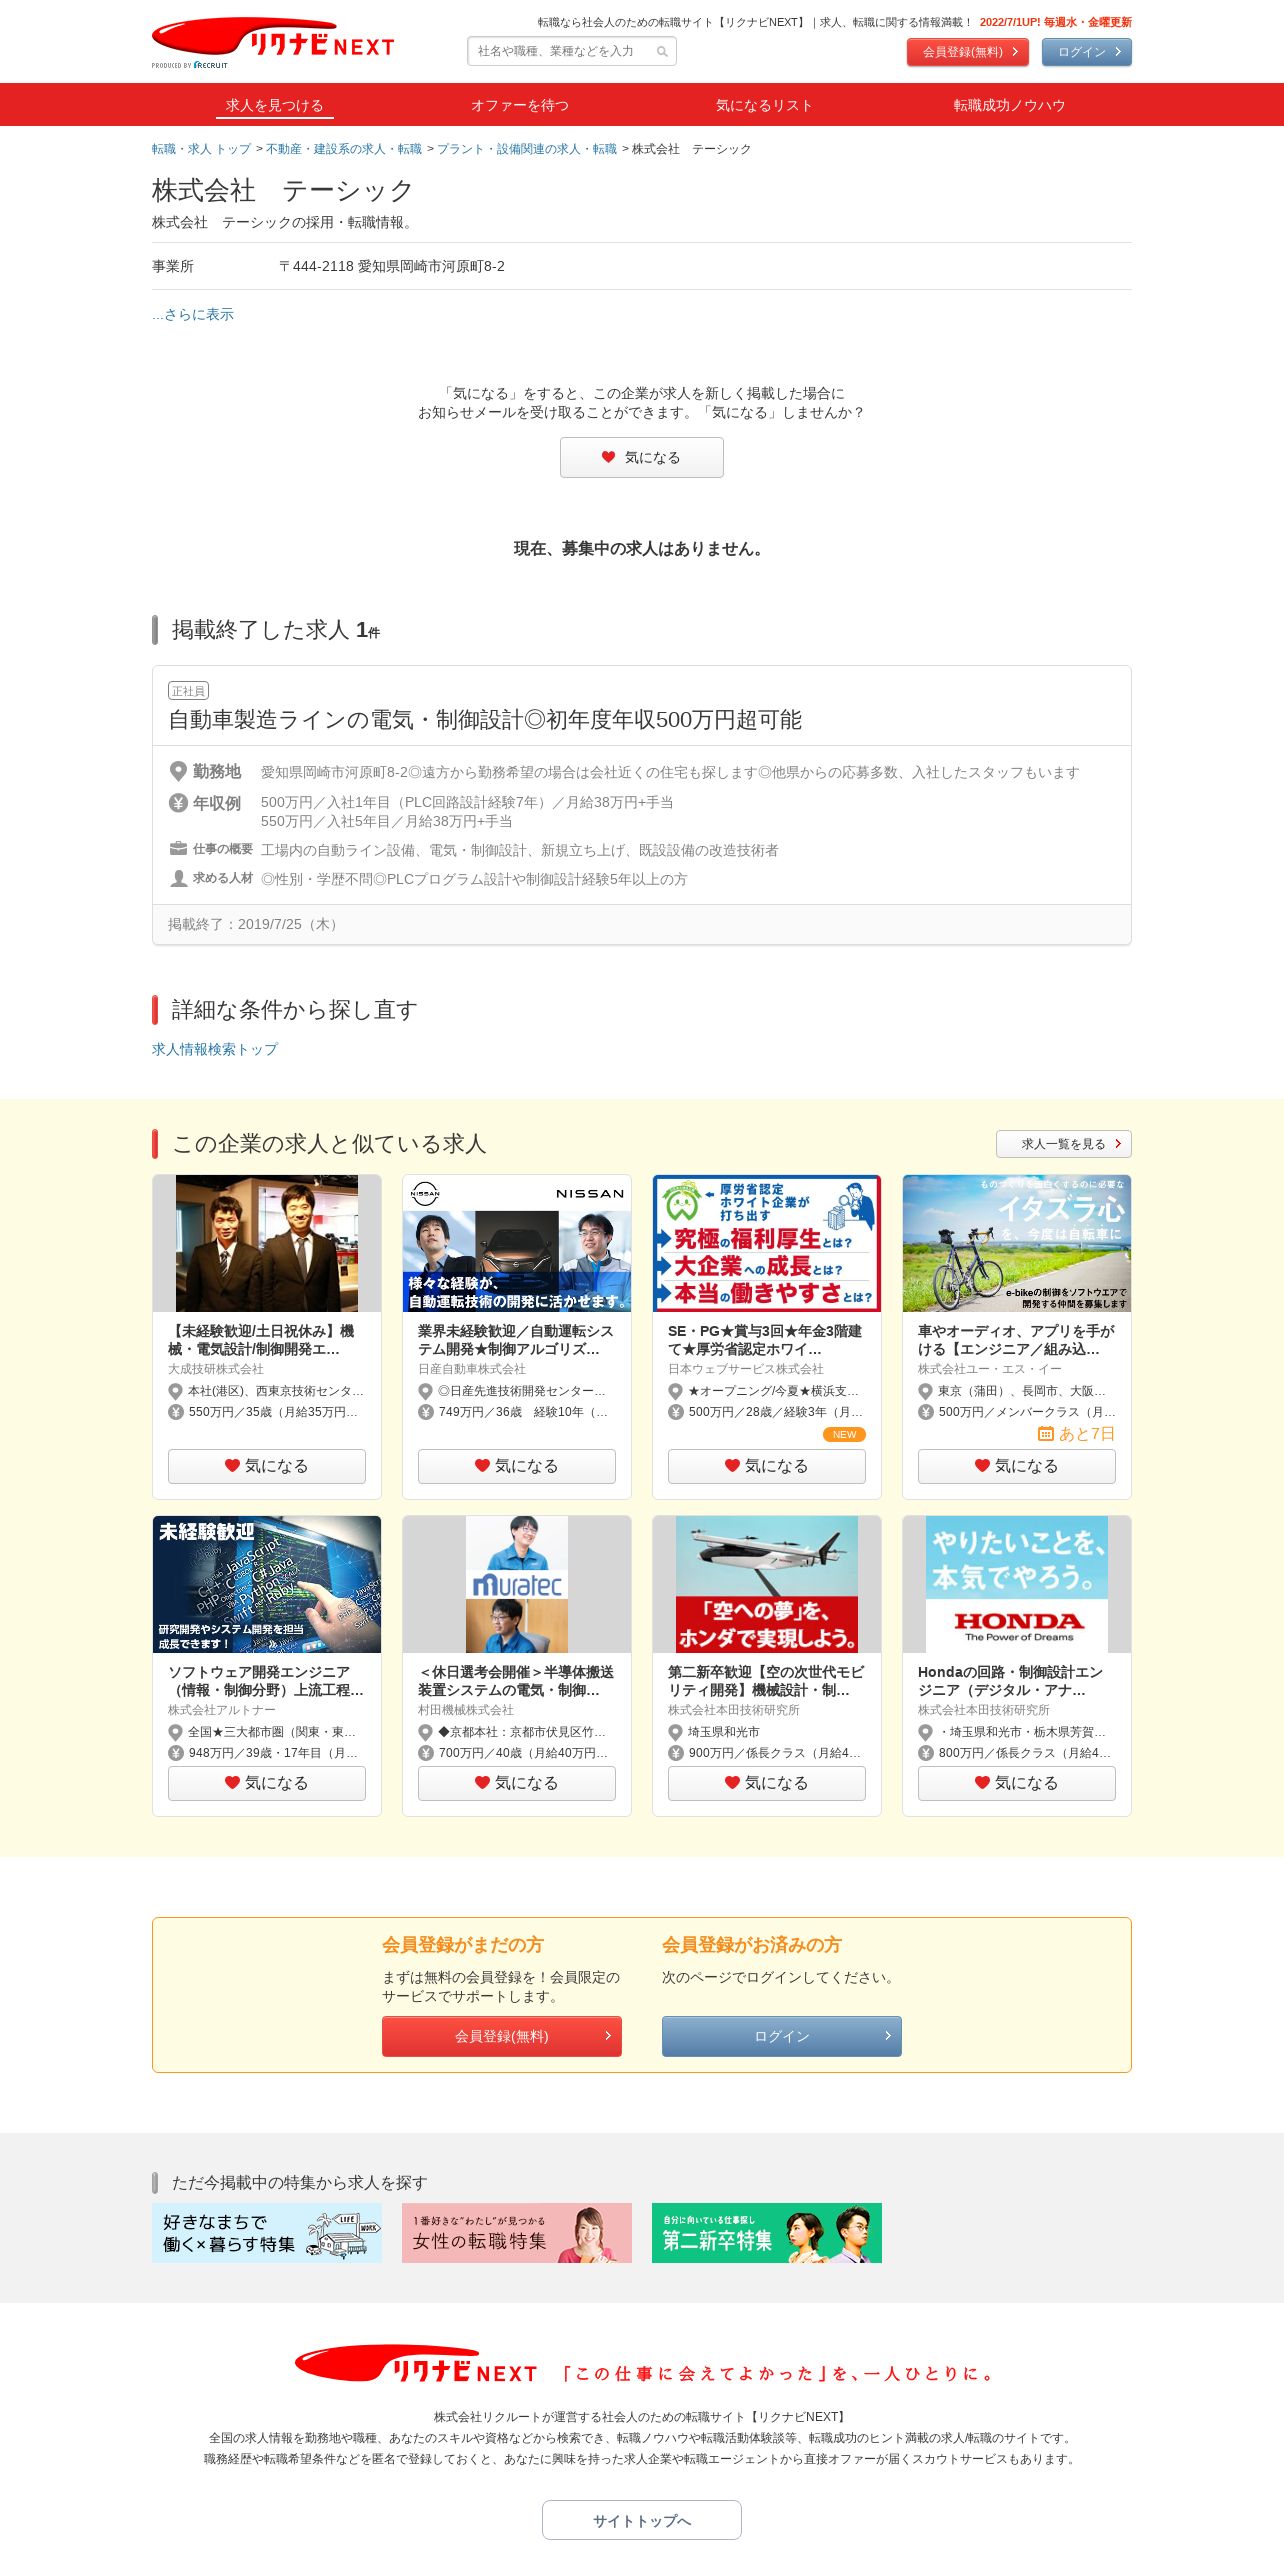Click the heart icon in company 気になる button
Screen dimensions: 1284x2568
[608, 457]
